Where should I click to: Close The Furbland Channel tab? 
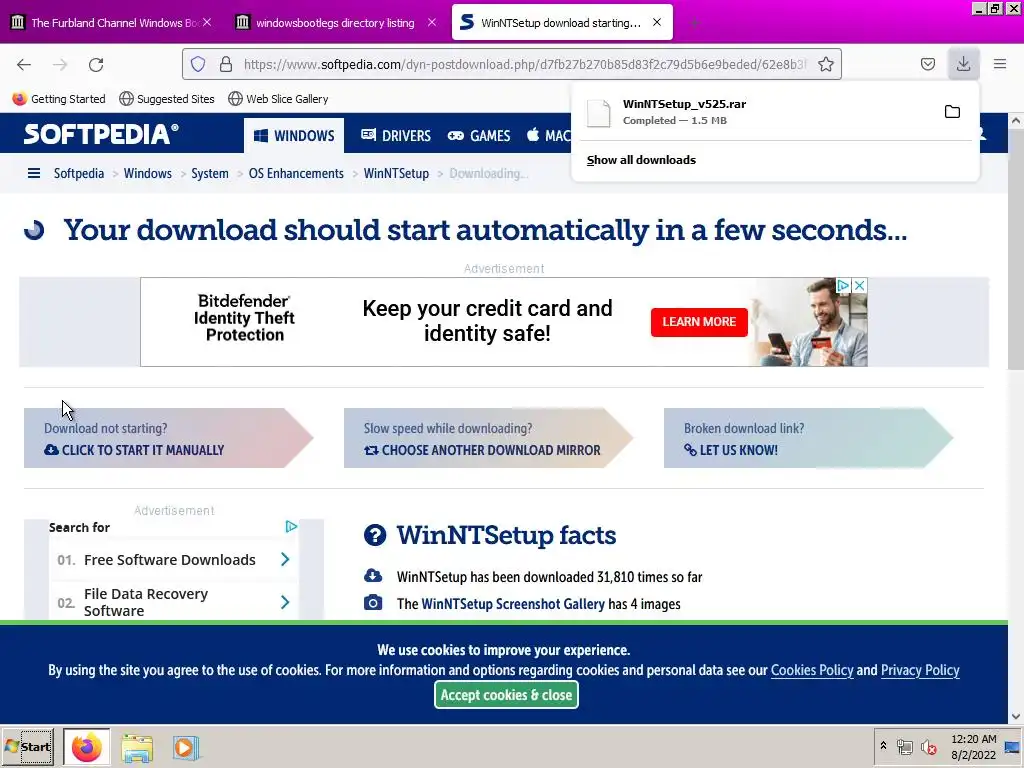pos(207,22)
